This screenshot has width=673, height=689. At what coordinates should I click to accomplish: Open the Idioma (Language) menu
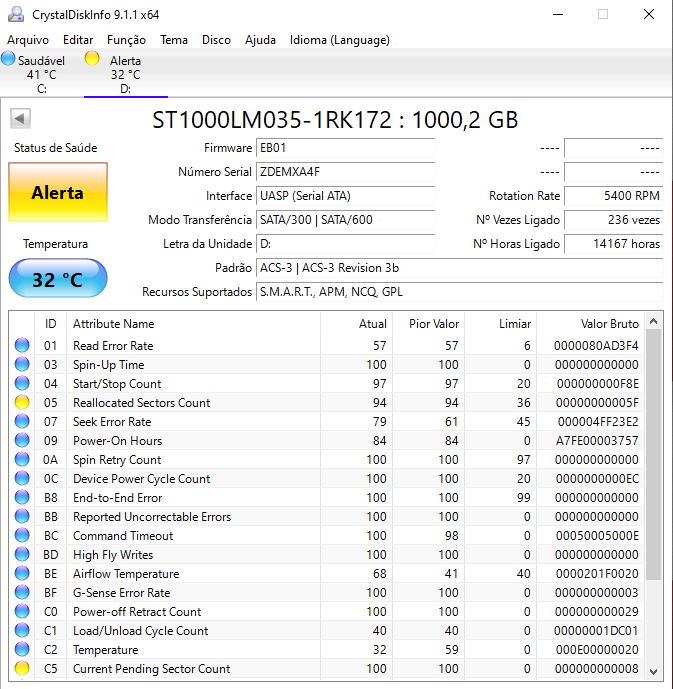coord(340,40)
